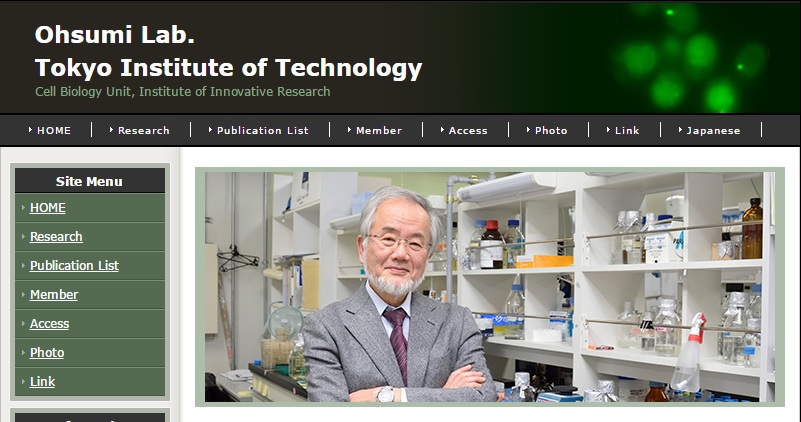801x422 pixels.
Task: Switch to Japanese in top navigation bar
Action: [x=713, y=130]
